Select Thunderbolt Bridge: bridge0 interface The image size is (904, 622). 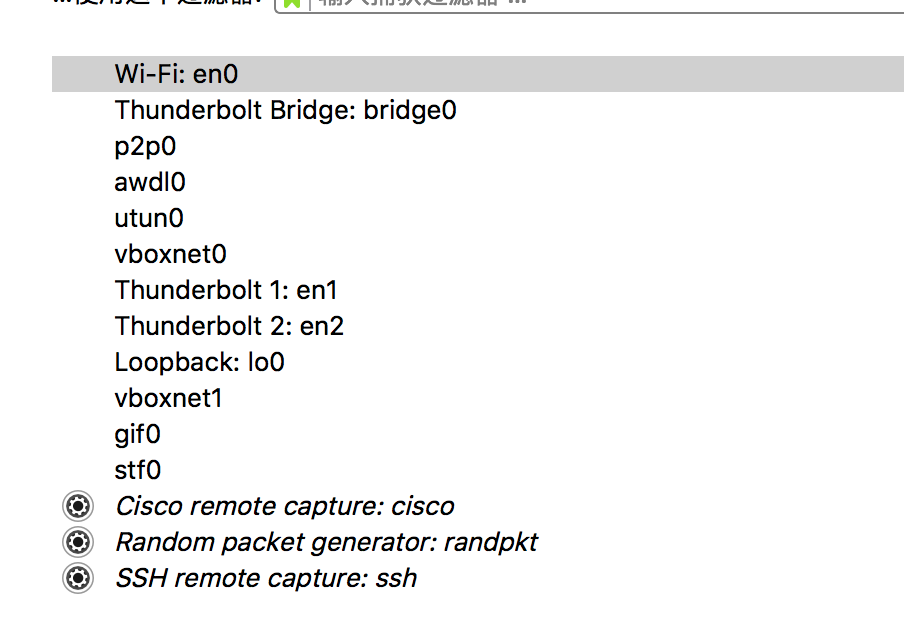(478, 110)
